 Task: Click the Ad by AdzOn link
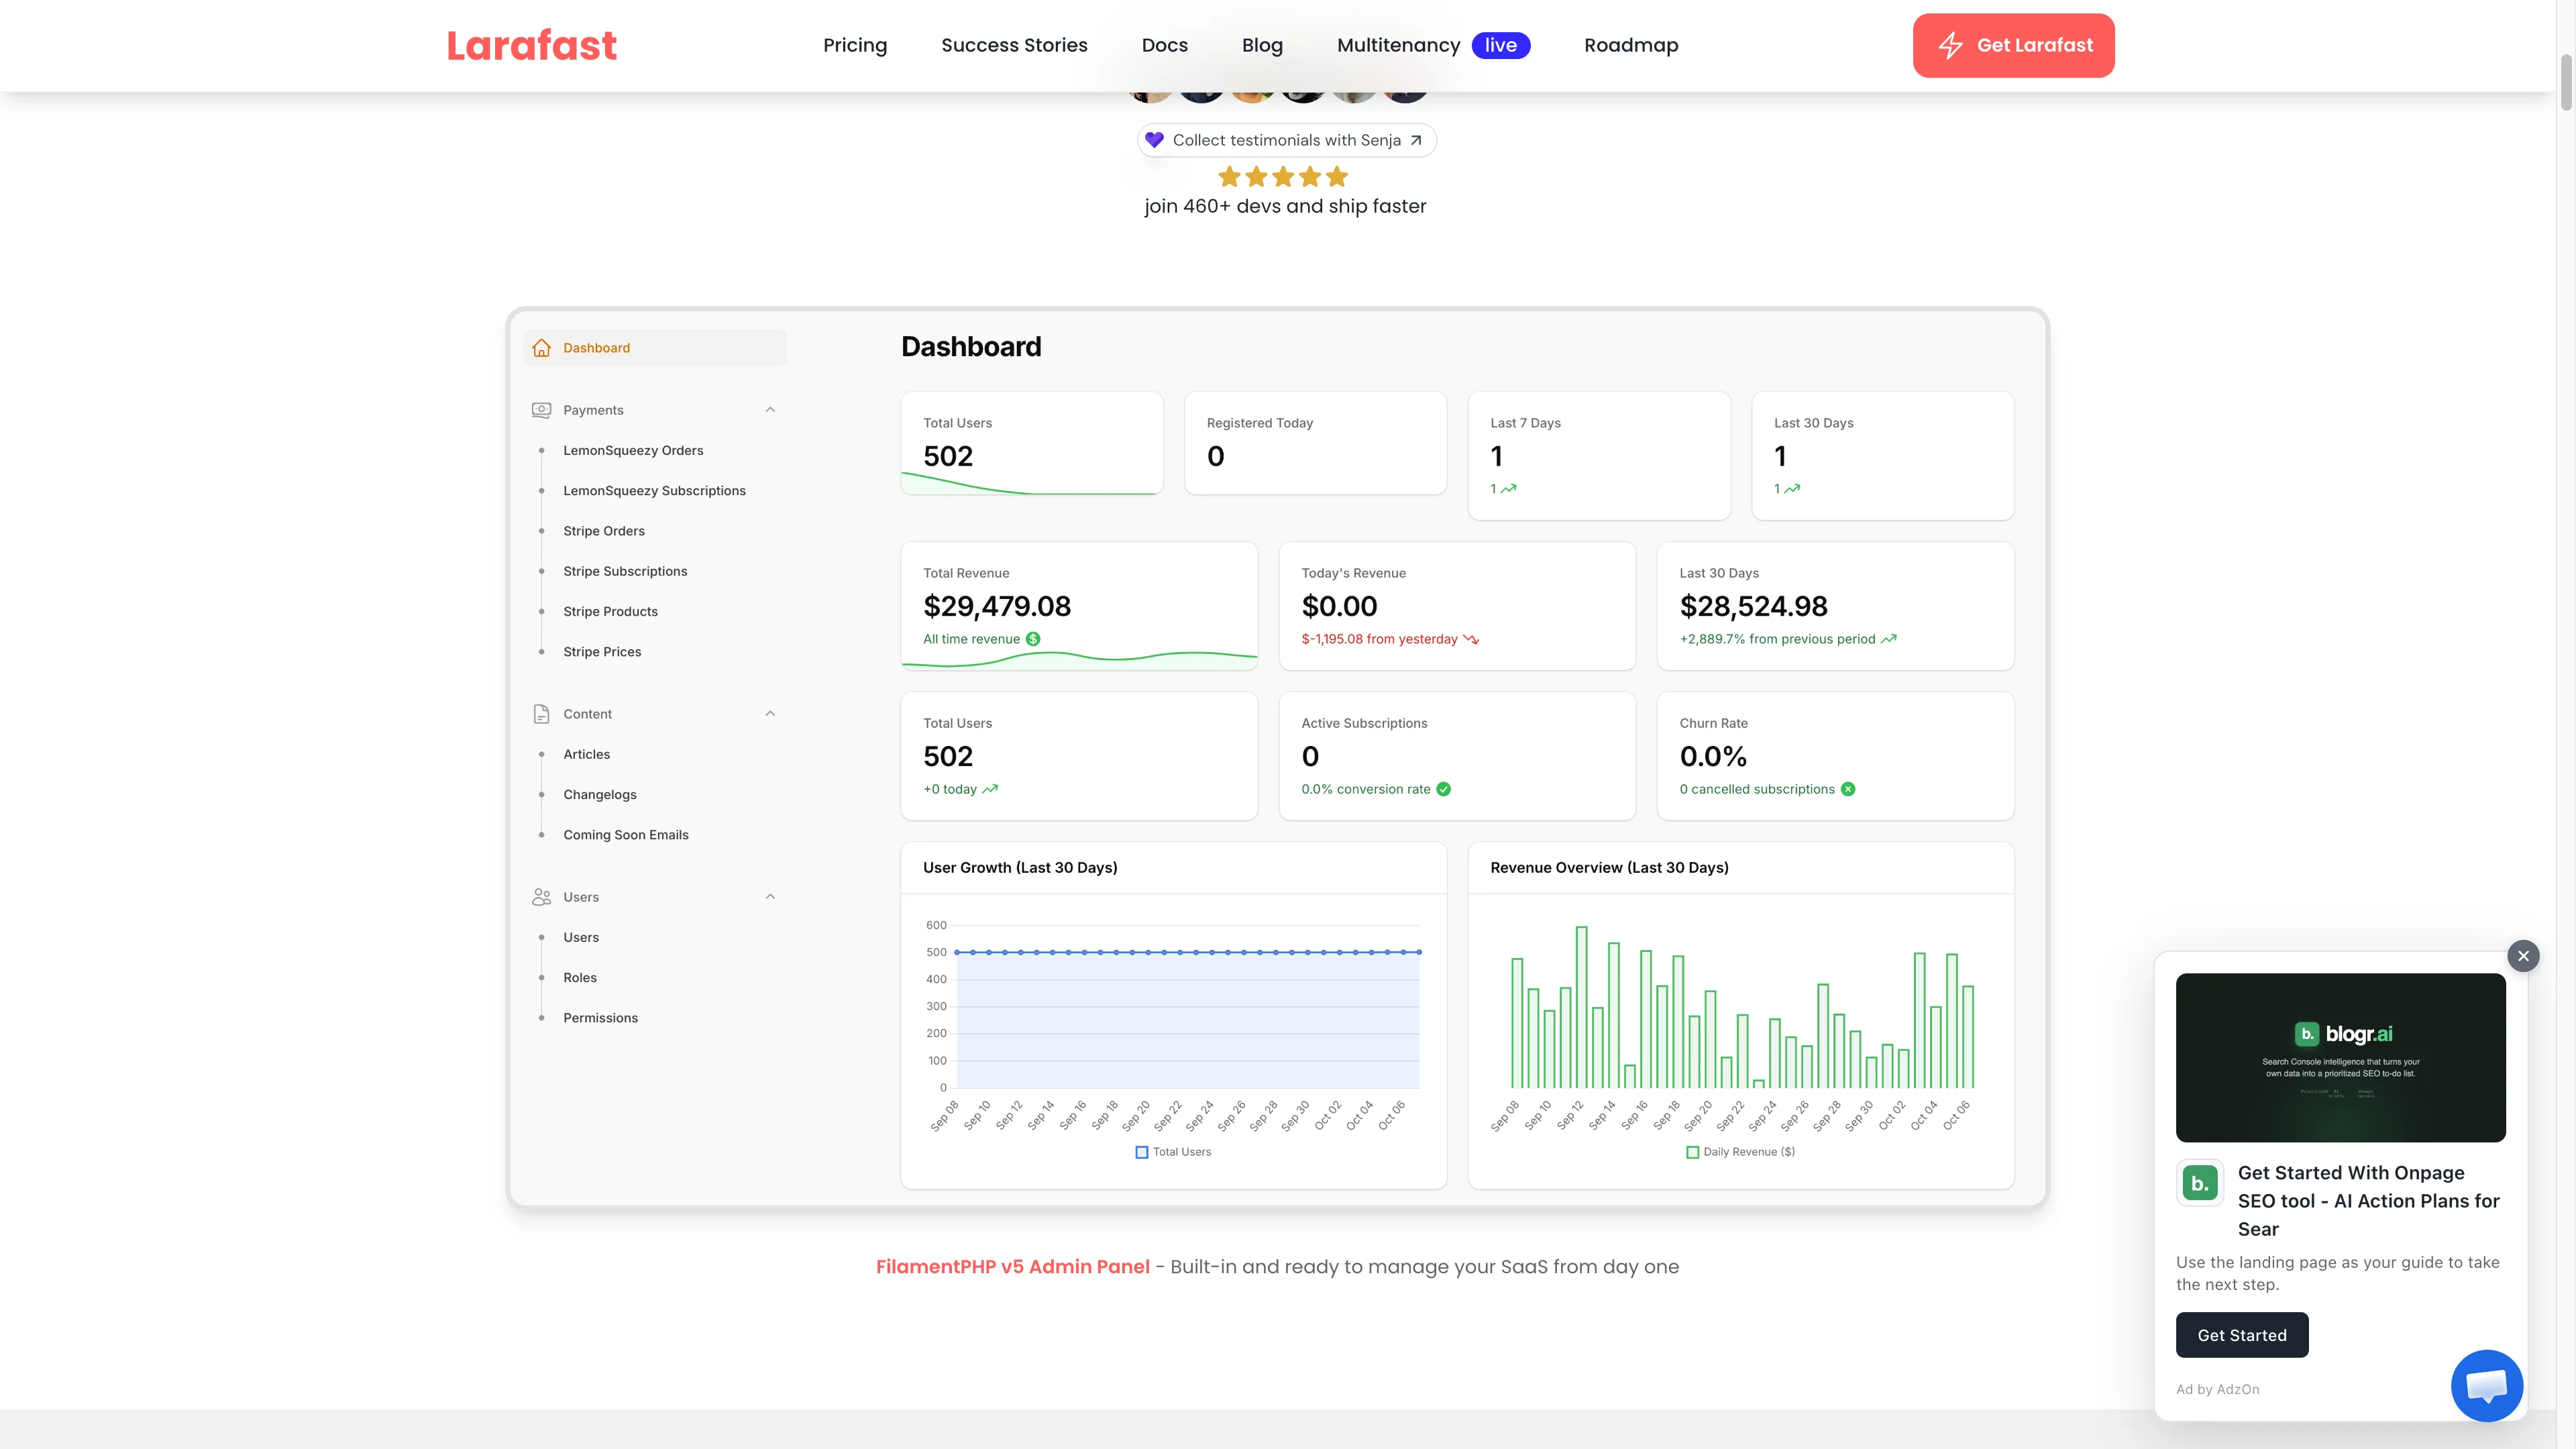(2217, 1389)
